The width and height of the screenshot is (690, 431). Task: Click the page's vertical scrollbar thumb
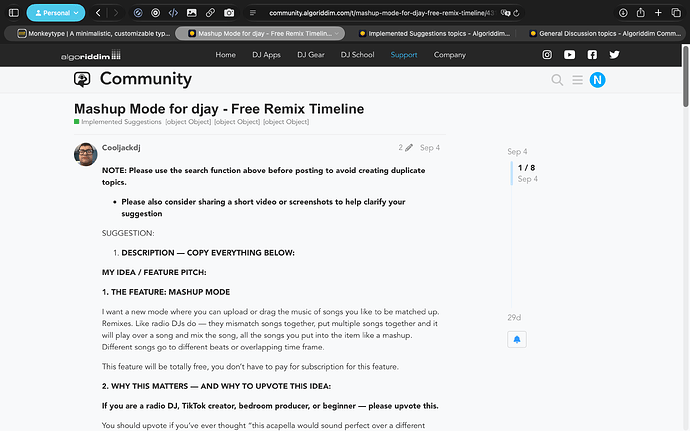click(x=685, y=76)
